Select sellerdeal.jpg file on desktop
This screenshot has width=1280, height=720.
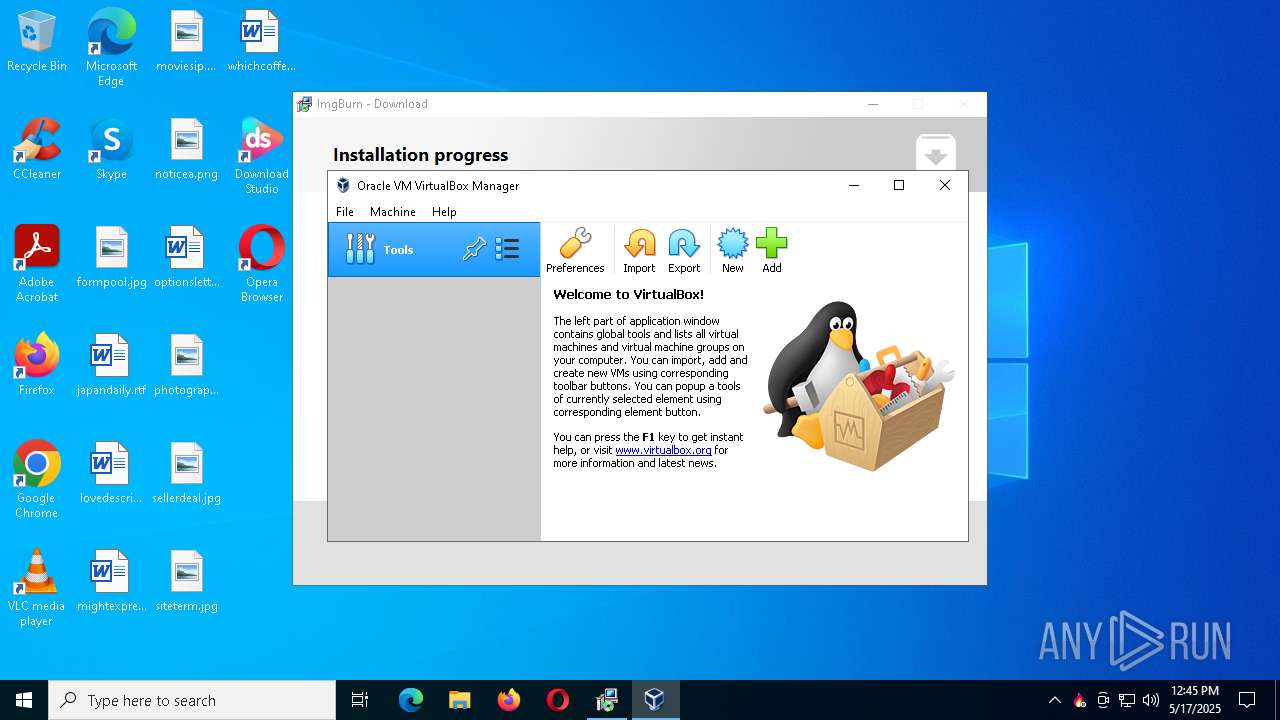(x=187, y=474)
